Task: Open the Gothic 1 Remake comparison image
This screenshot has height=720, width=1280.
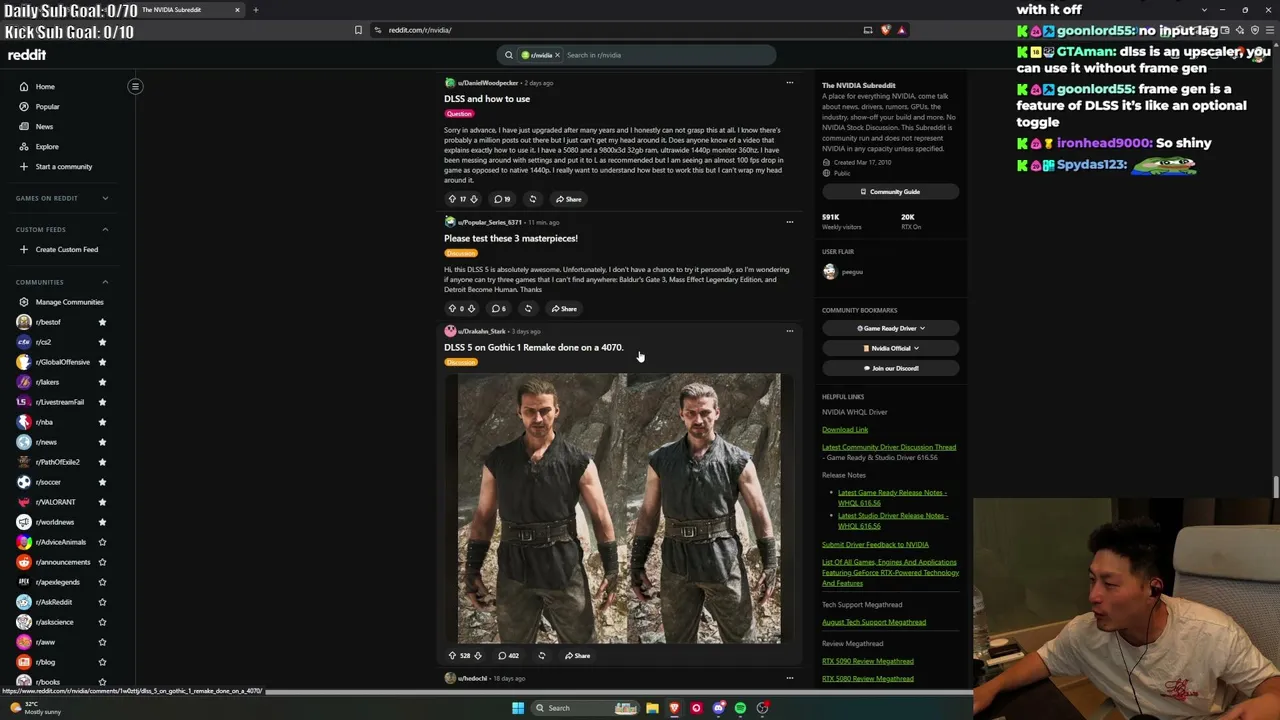Action: [x=619, y=508]
